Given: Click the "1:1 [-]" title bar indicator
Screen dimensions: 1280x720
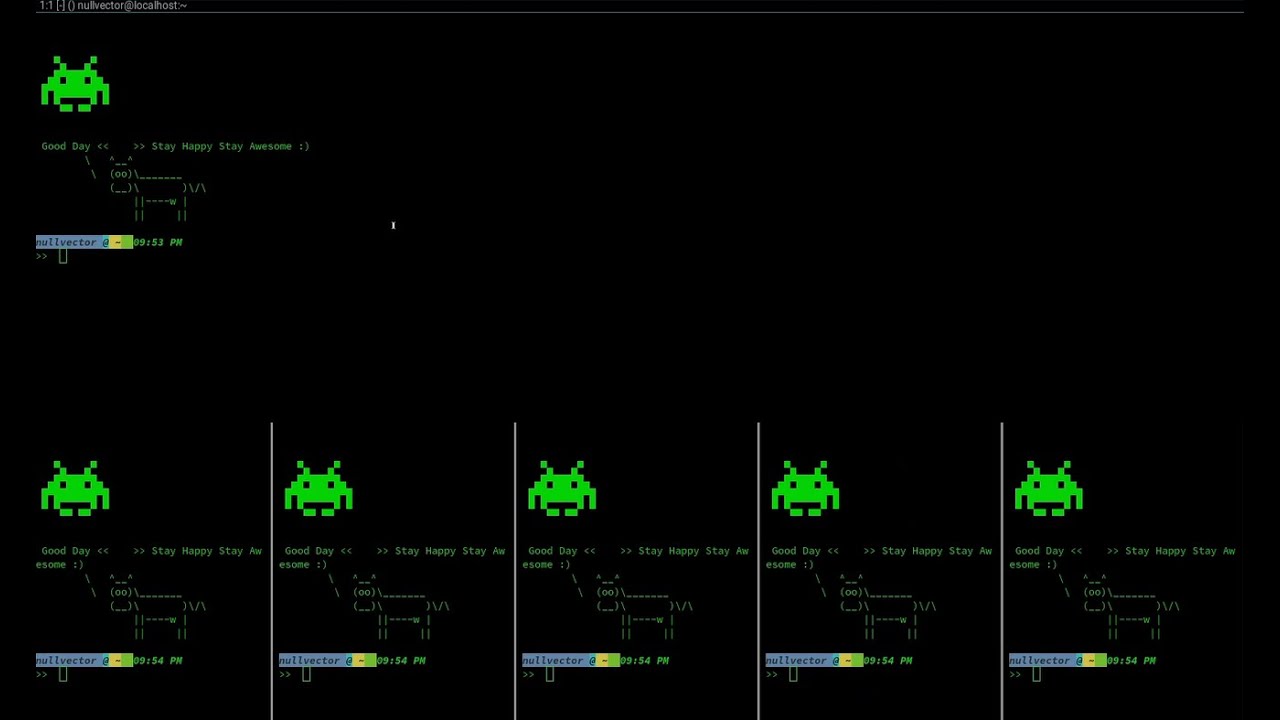Looking at the screenshot, I should point(52,6).
